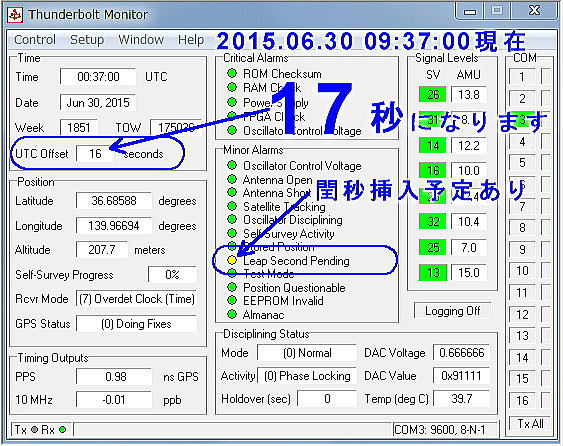
Task: Click COM port 5 button
Action: click(x=522, y=163)
